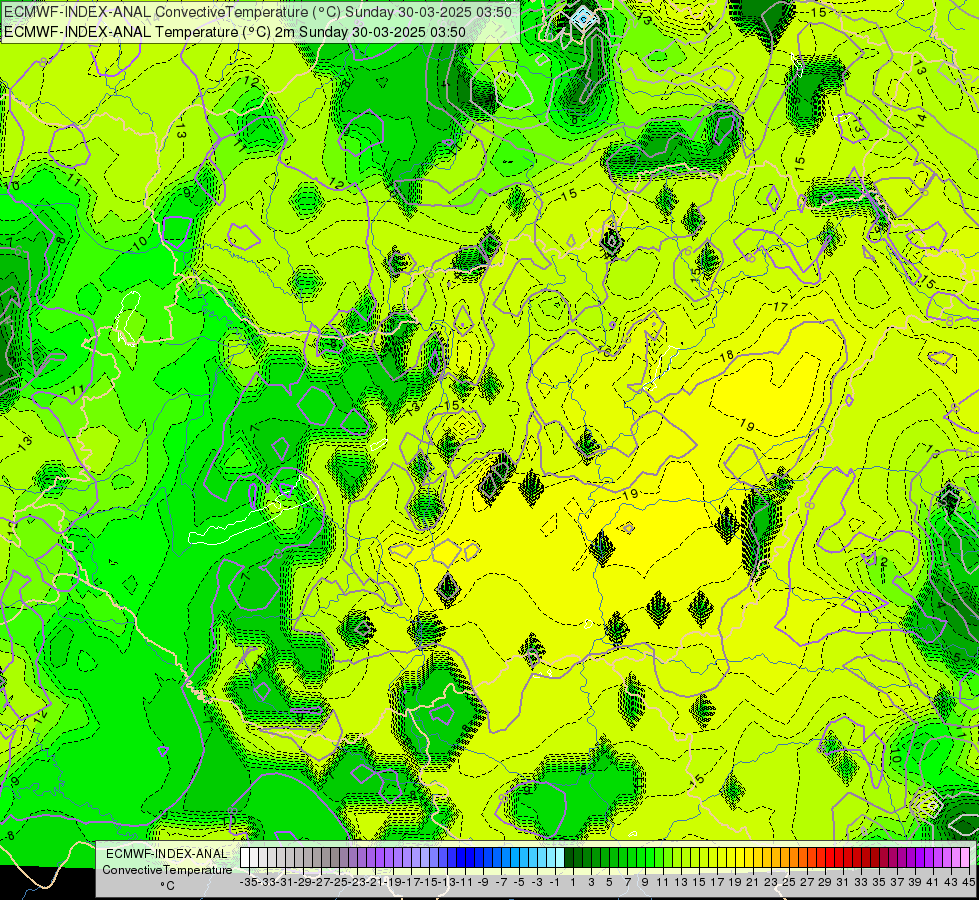Screen dimensions: 979x900
Task: Click the '43' legend tick label
Action: click(x=951, y=883)
